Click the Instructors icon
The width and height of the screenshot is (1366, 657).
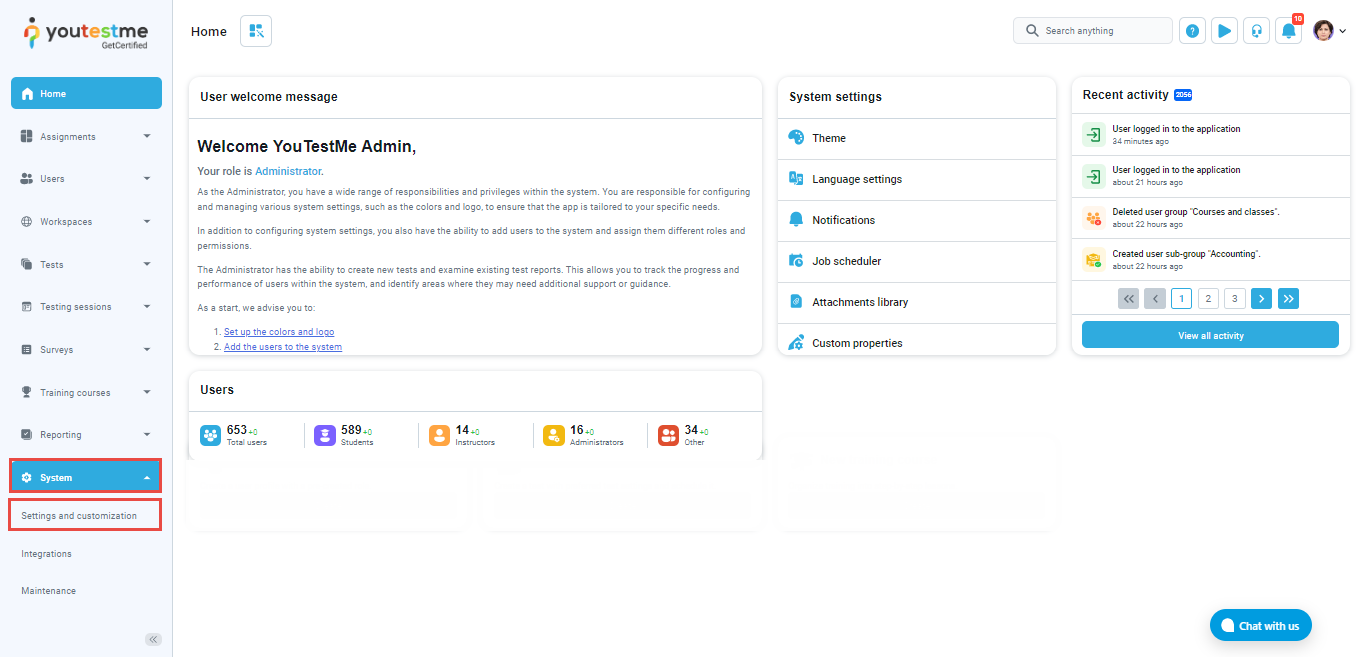click(439, 435)
